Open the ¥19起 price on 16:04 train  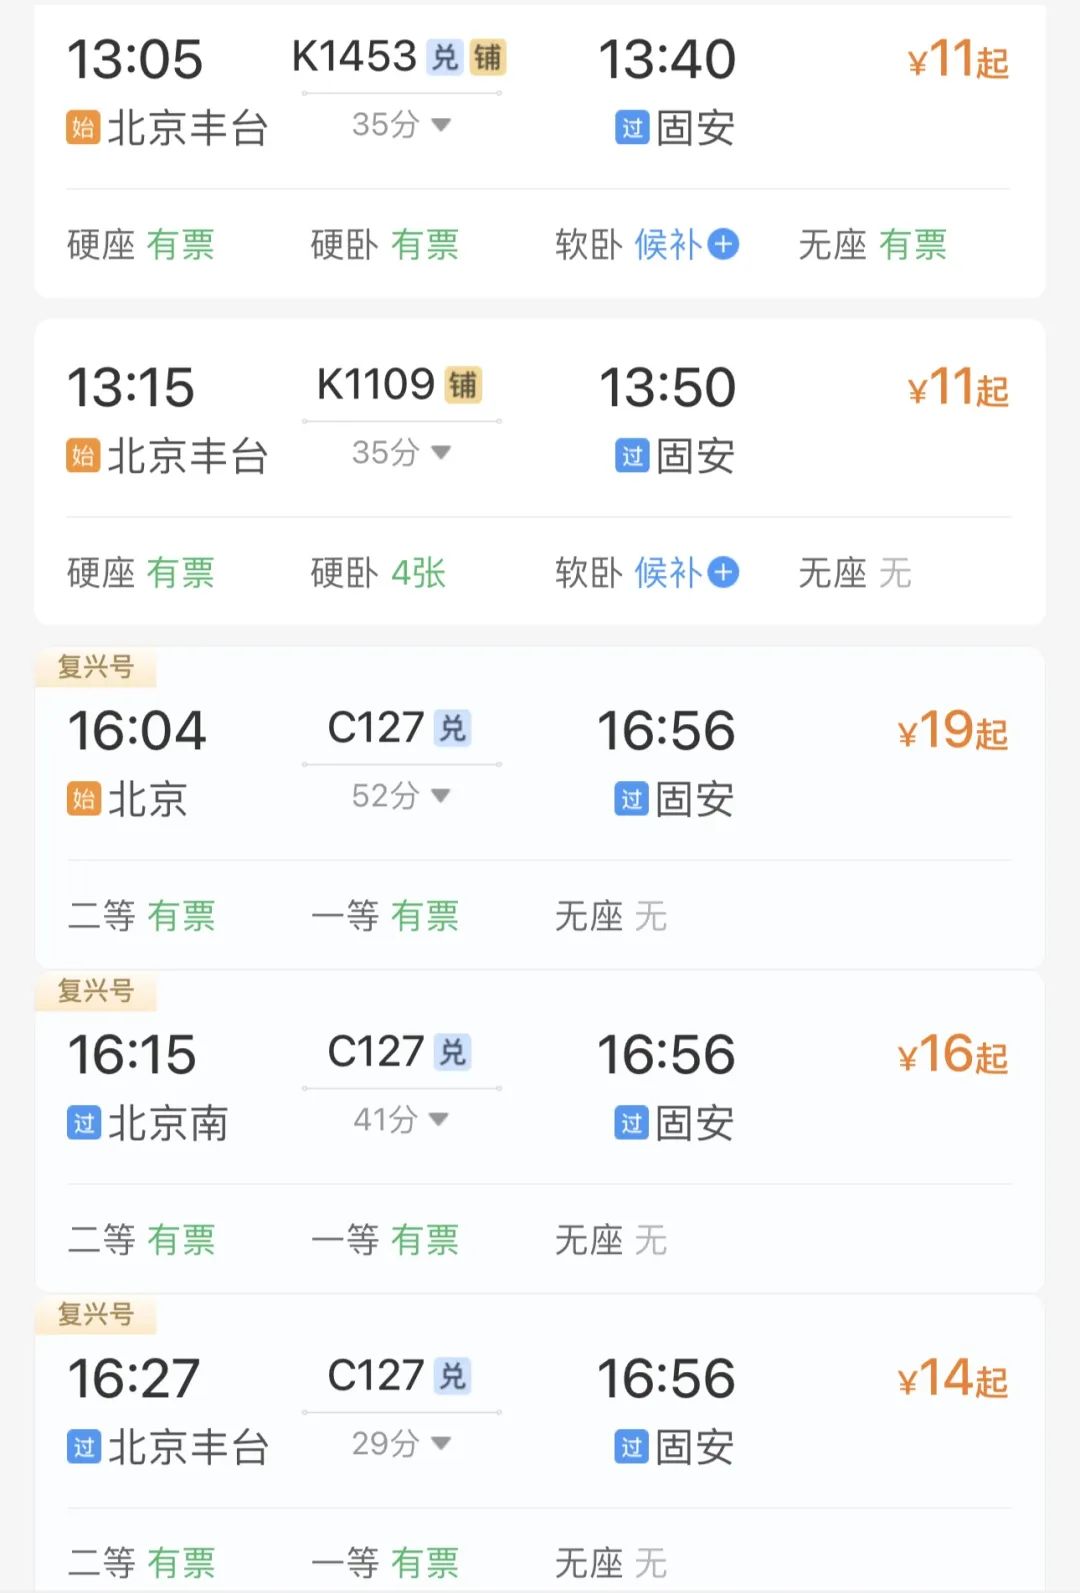point(953,730)
